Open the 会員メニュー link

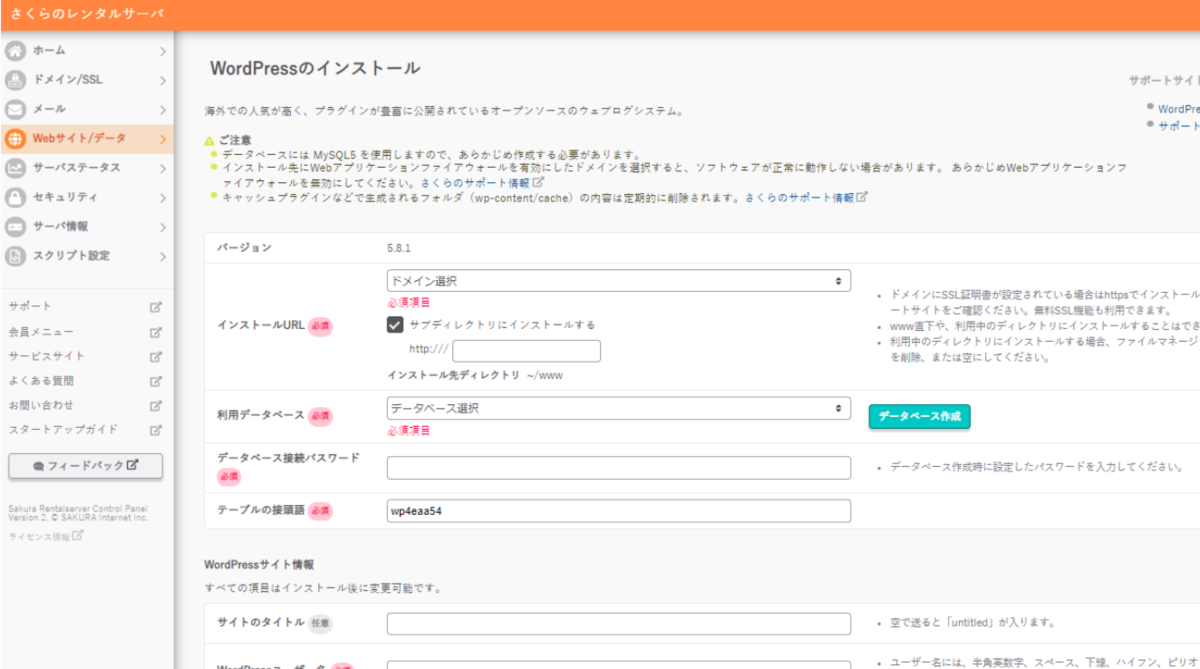41,332
